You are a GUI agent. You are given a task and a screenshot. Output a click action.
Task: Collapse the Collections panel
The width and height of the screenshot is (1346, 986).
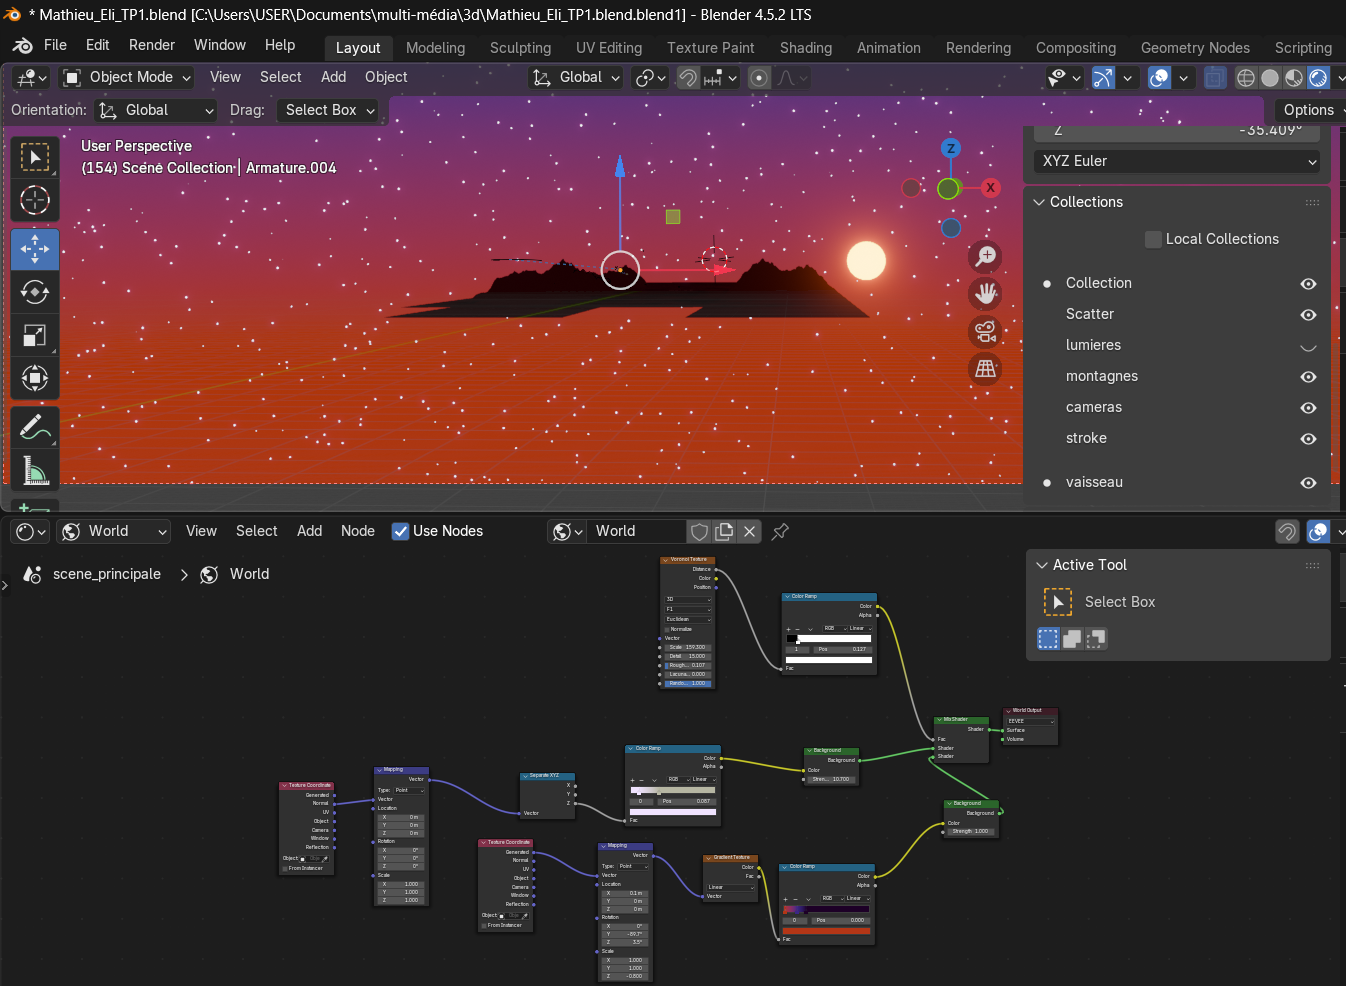[x=1041, y=202]
